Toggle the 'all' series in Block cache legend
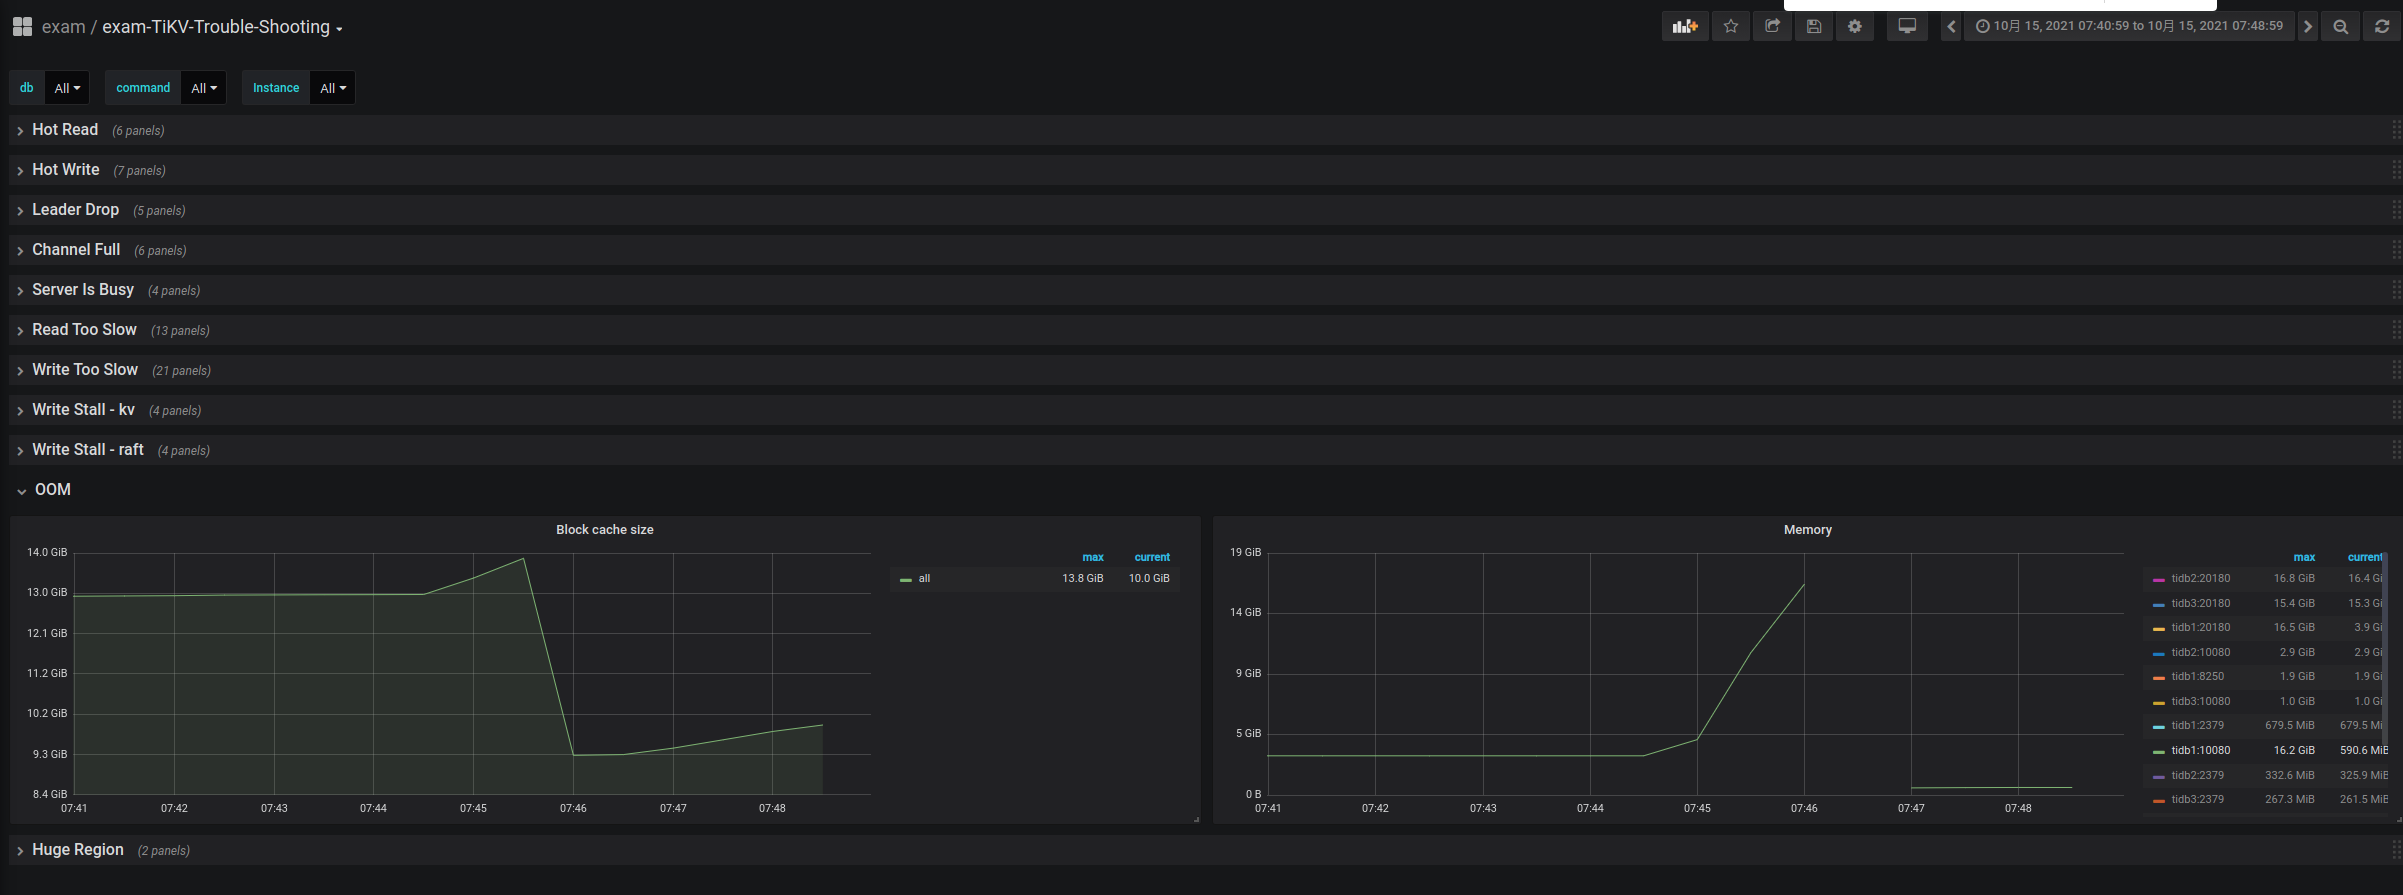2403x895 pixels. (924, 579)
